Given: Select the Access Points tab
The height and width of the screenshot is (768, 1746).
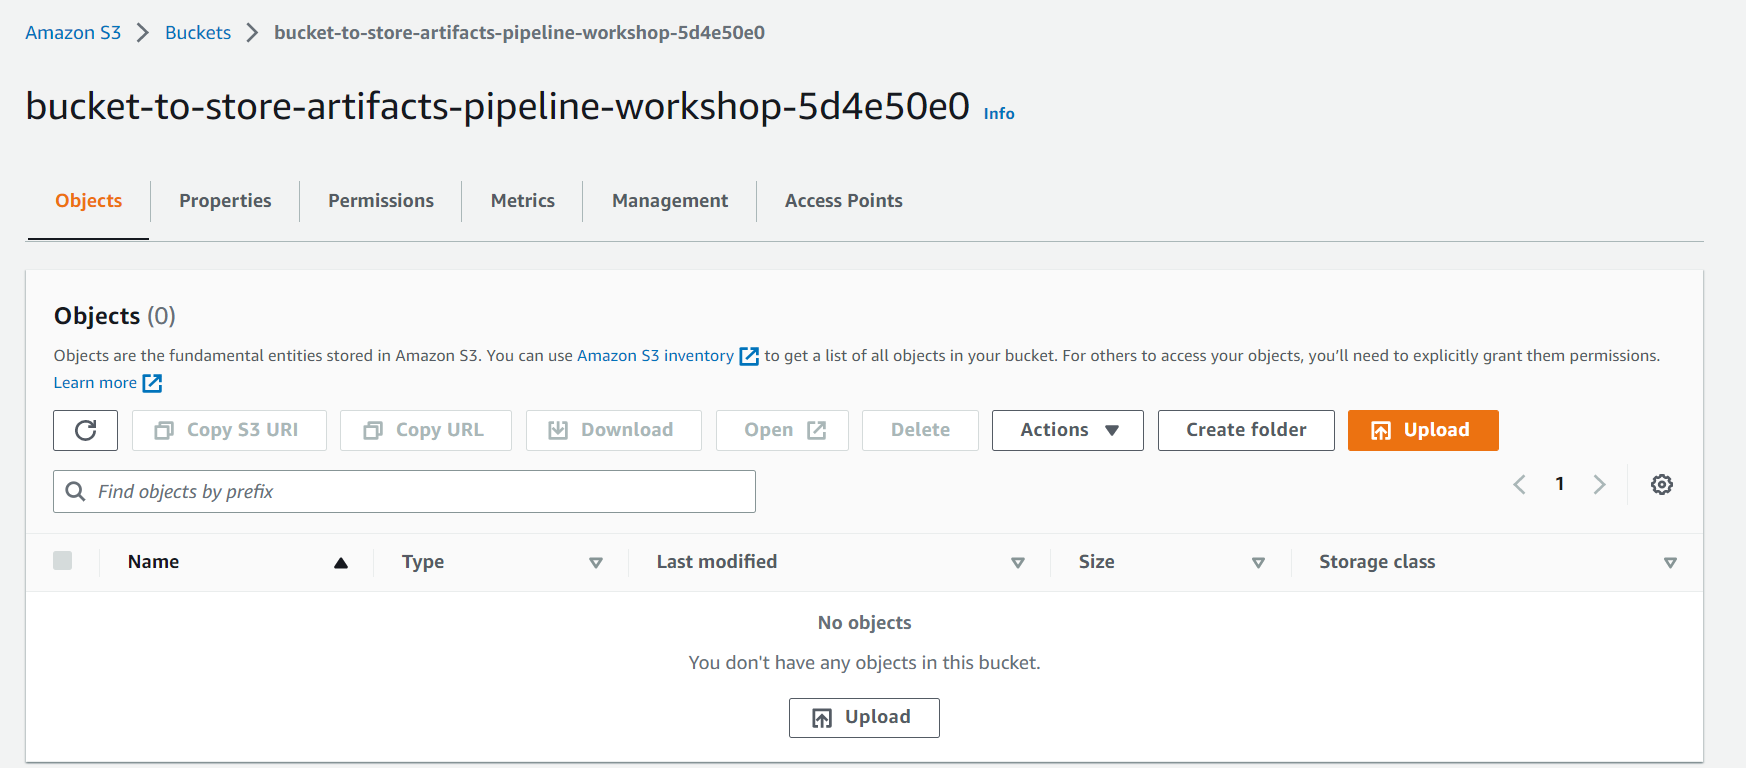Looking at the screenshot, I should (843, 201).
